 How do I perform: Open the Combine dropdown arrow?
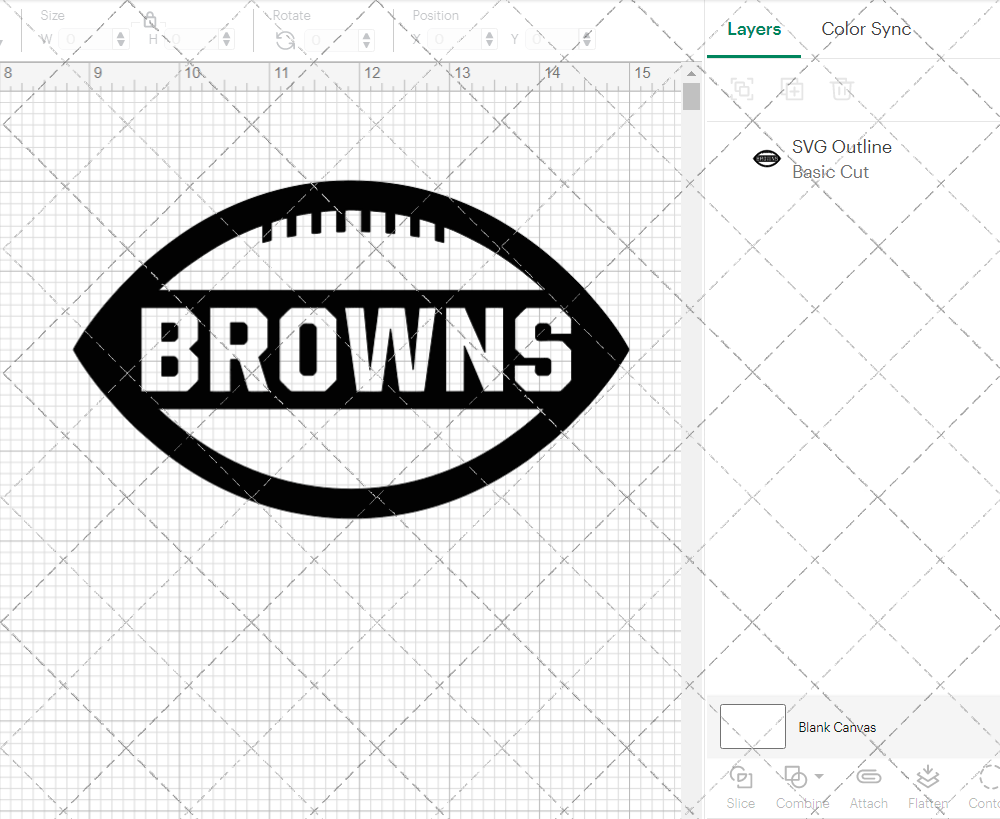click(x=819, y=776)
